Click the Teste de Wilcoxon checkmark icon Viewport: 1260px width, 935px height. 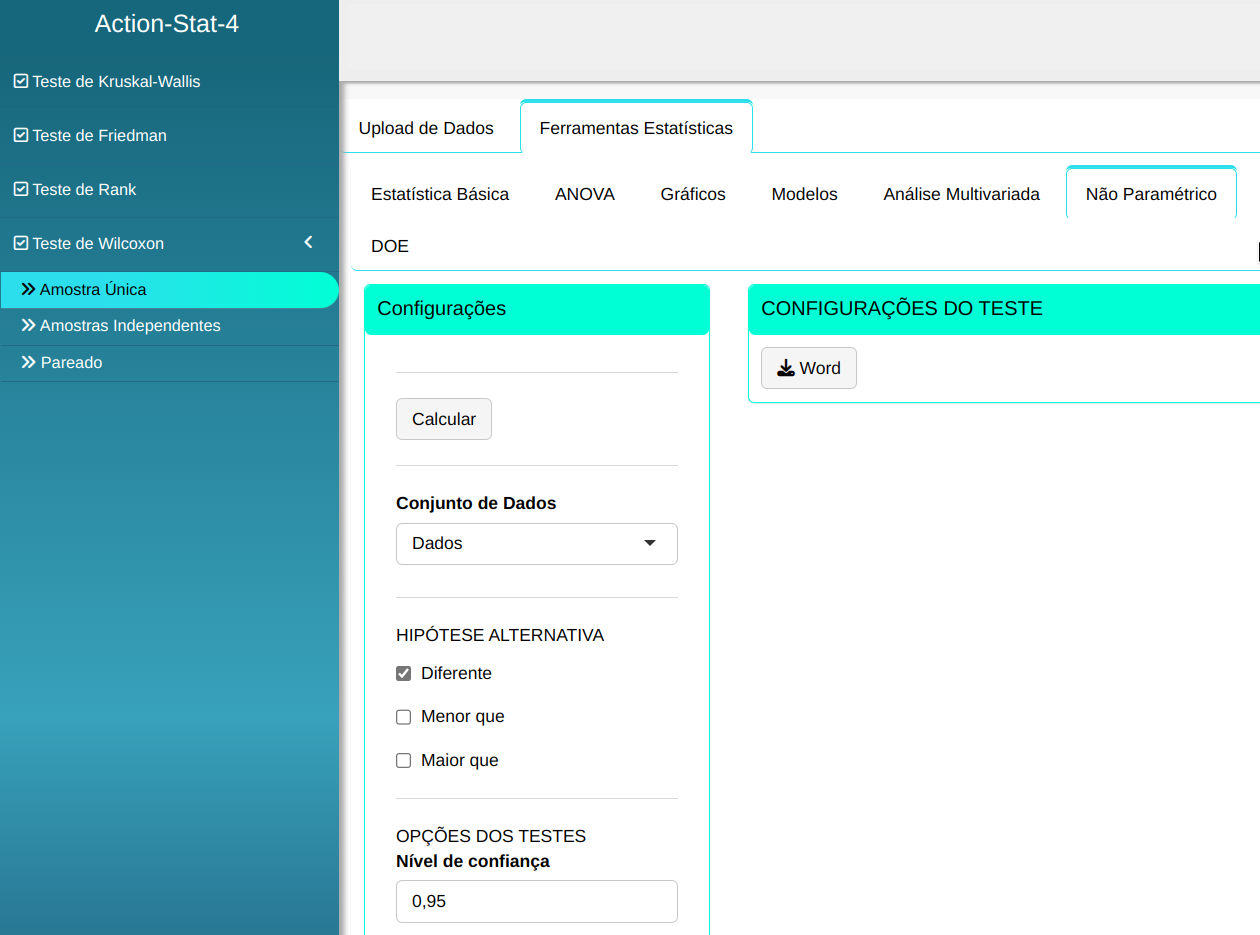20,244
